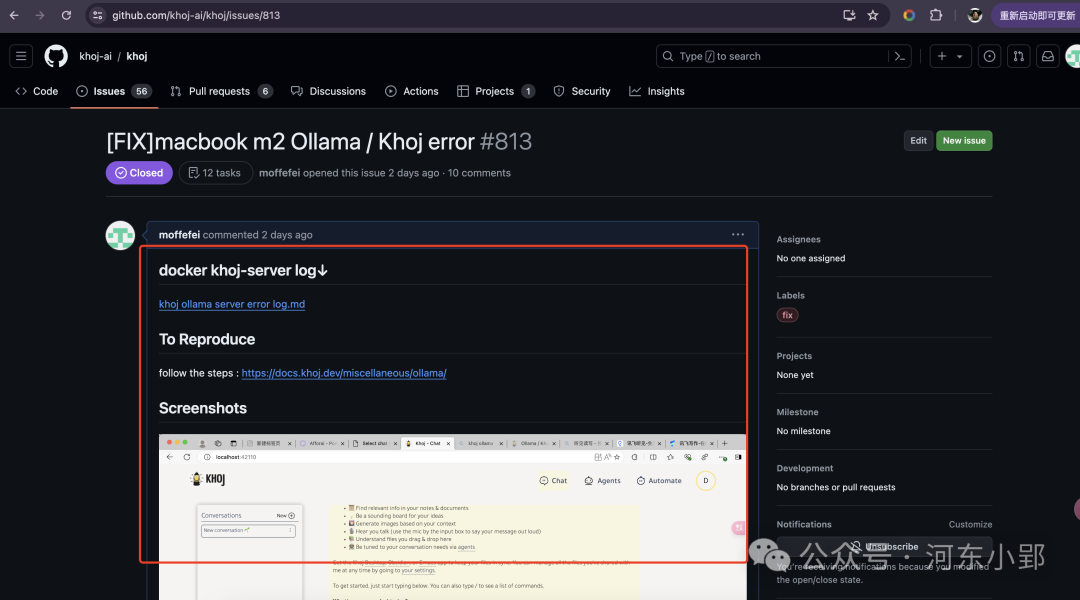Click the install app icon in address bar
Image resolution: width=1080 pixels, height=600 pixels.
(x=849, y=15)
